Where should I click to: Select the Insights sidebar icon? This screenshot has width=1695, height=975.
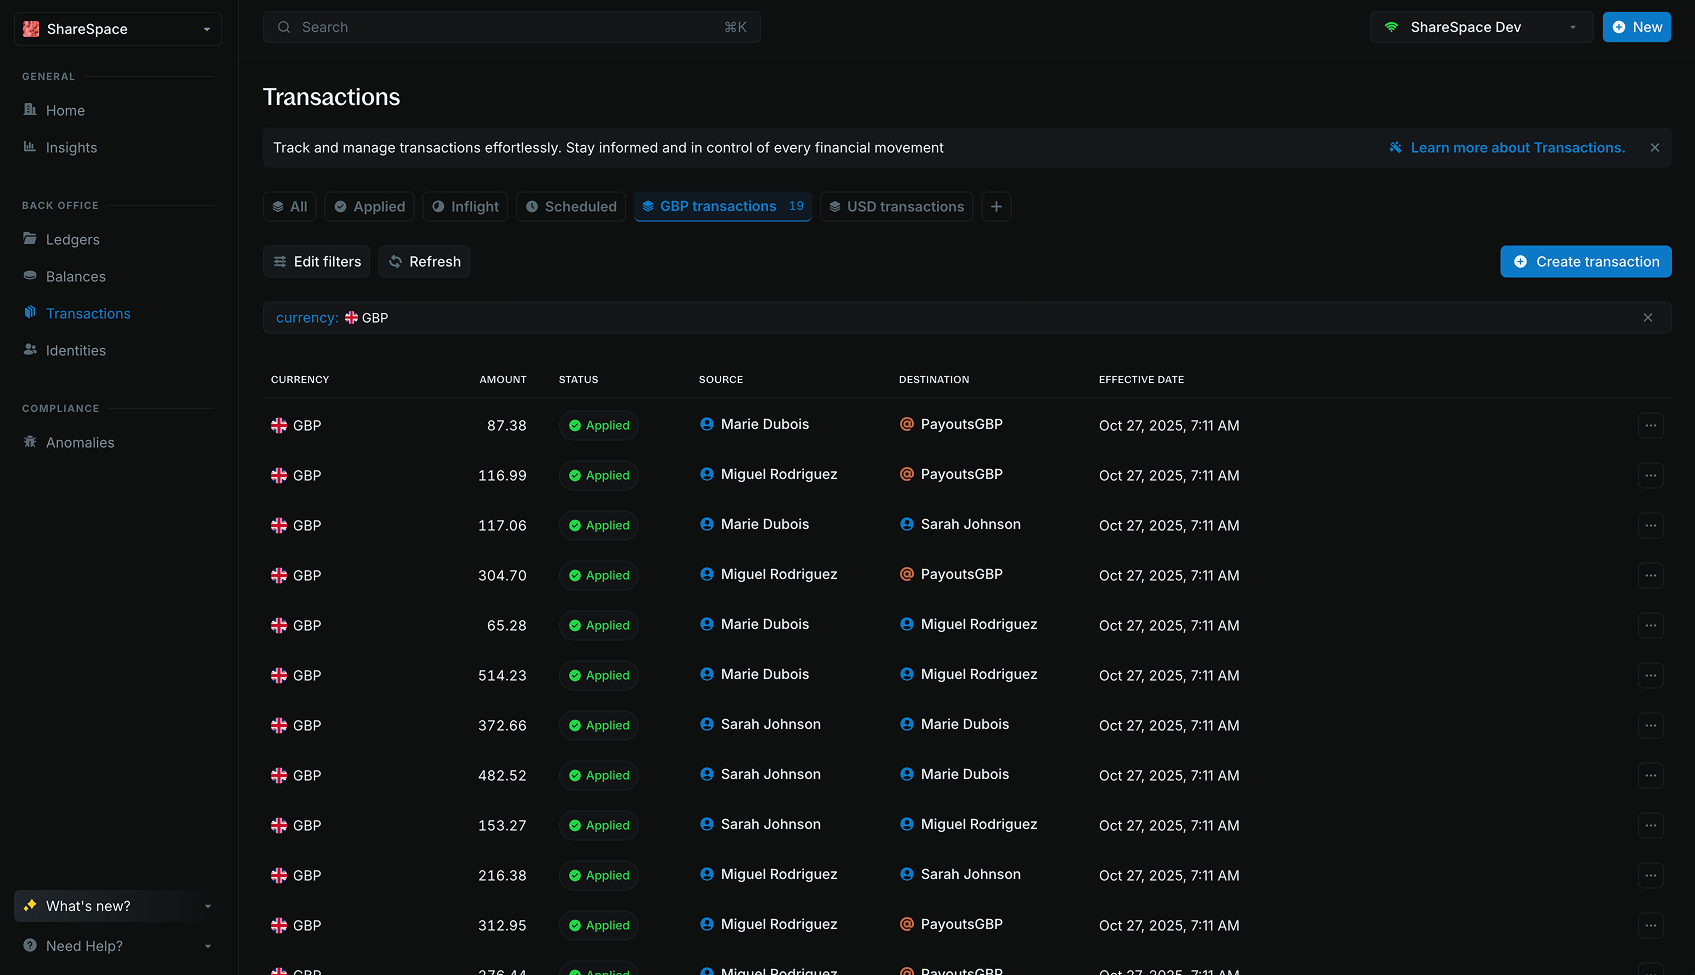point(31,147)
